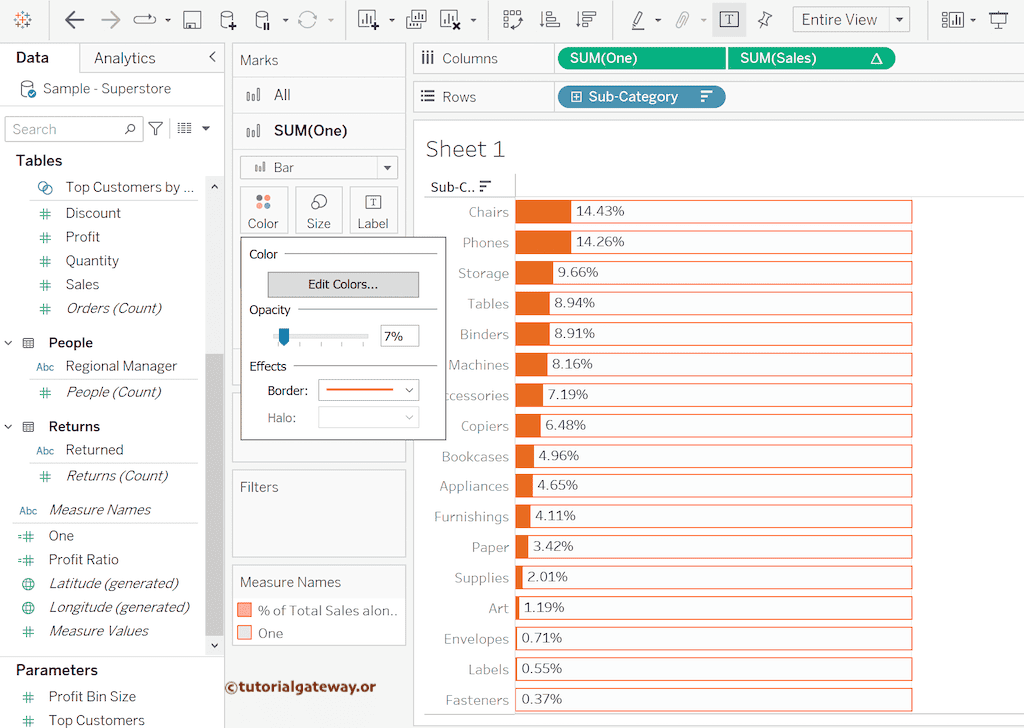Sort Sub-Category ascending via toolbar

[550, 20]
